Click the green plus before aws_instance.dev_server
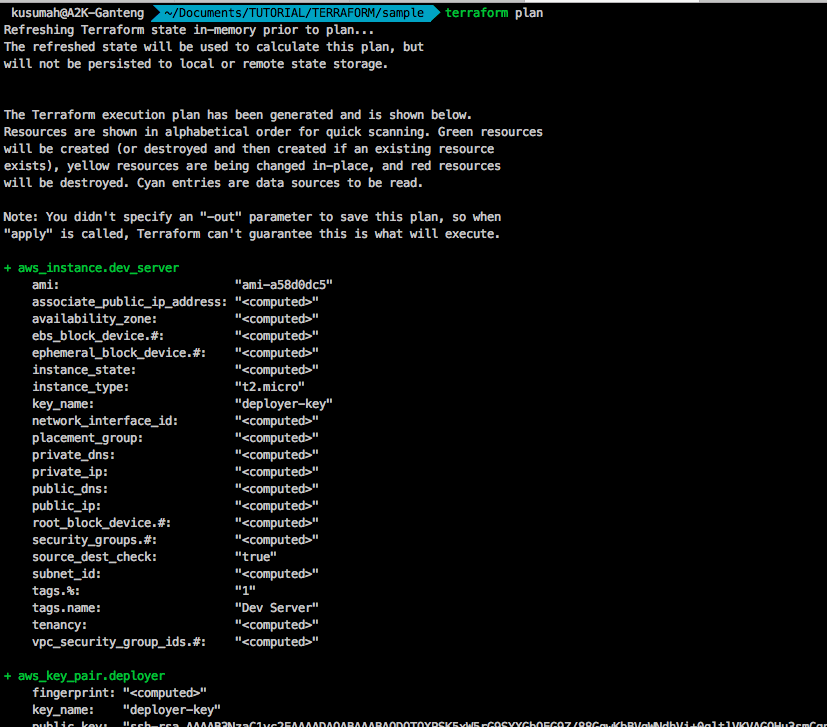 pos(8,268)
